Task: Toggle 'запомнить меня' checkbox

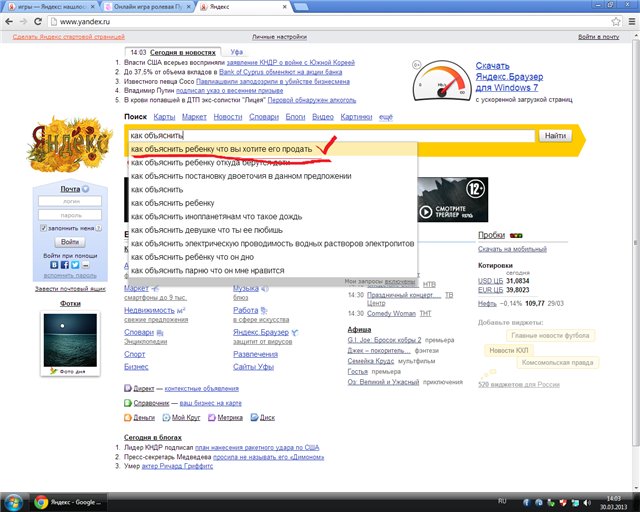Action: point(43,228)
